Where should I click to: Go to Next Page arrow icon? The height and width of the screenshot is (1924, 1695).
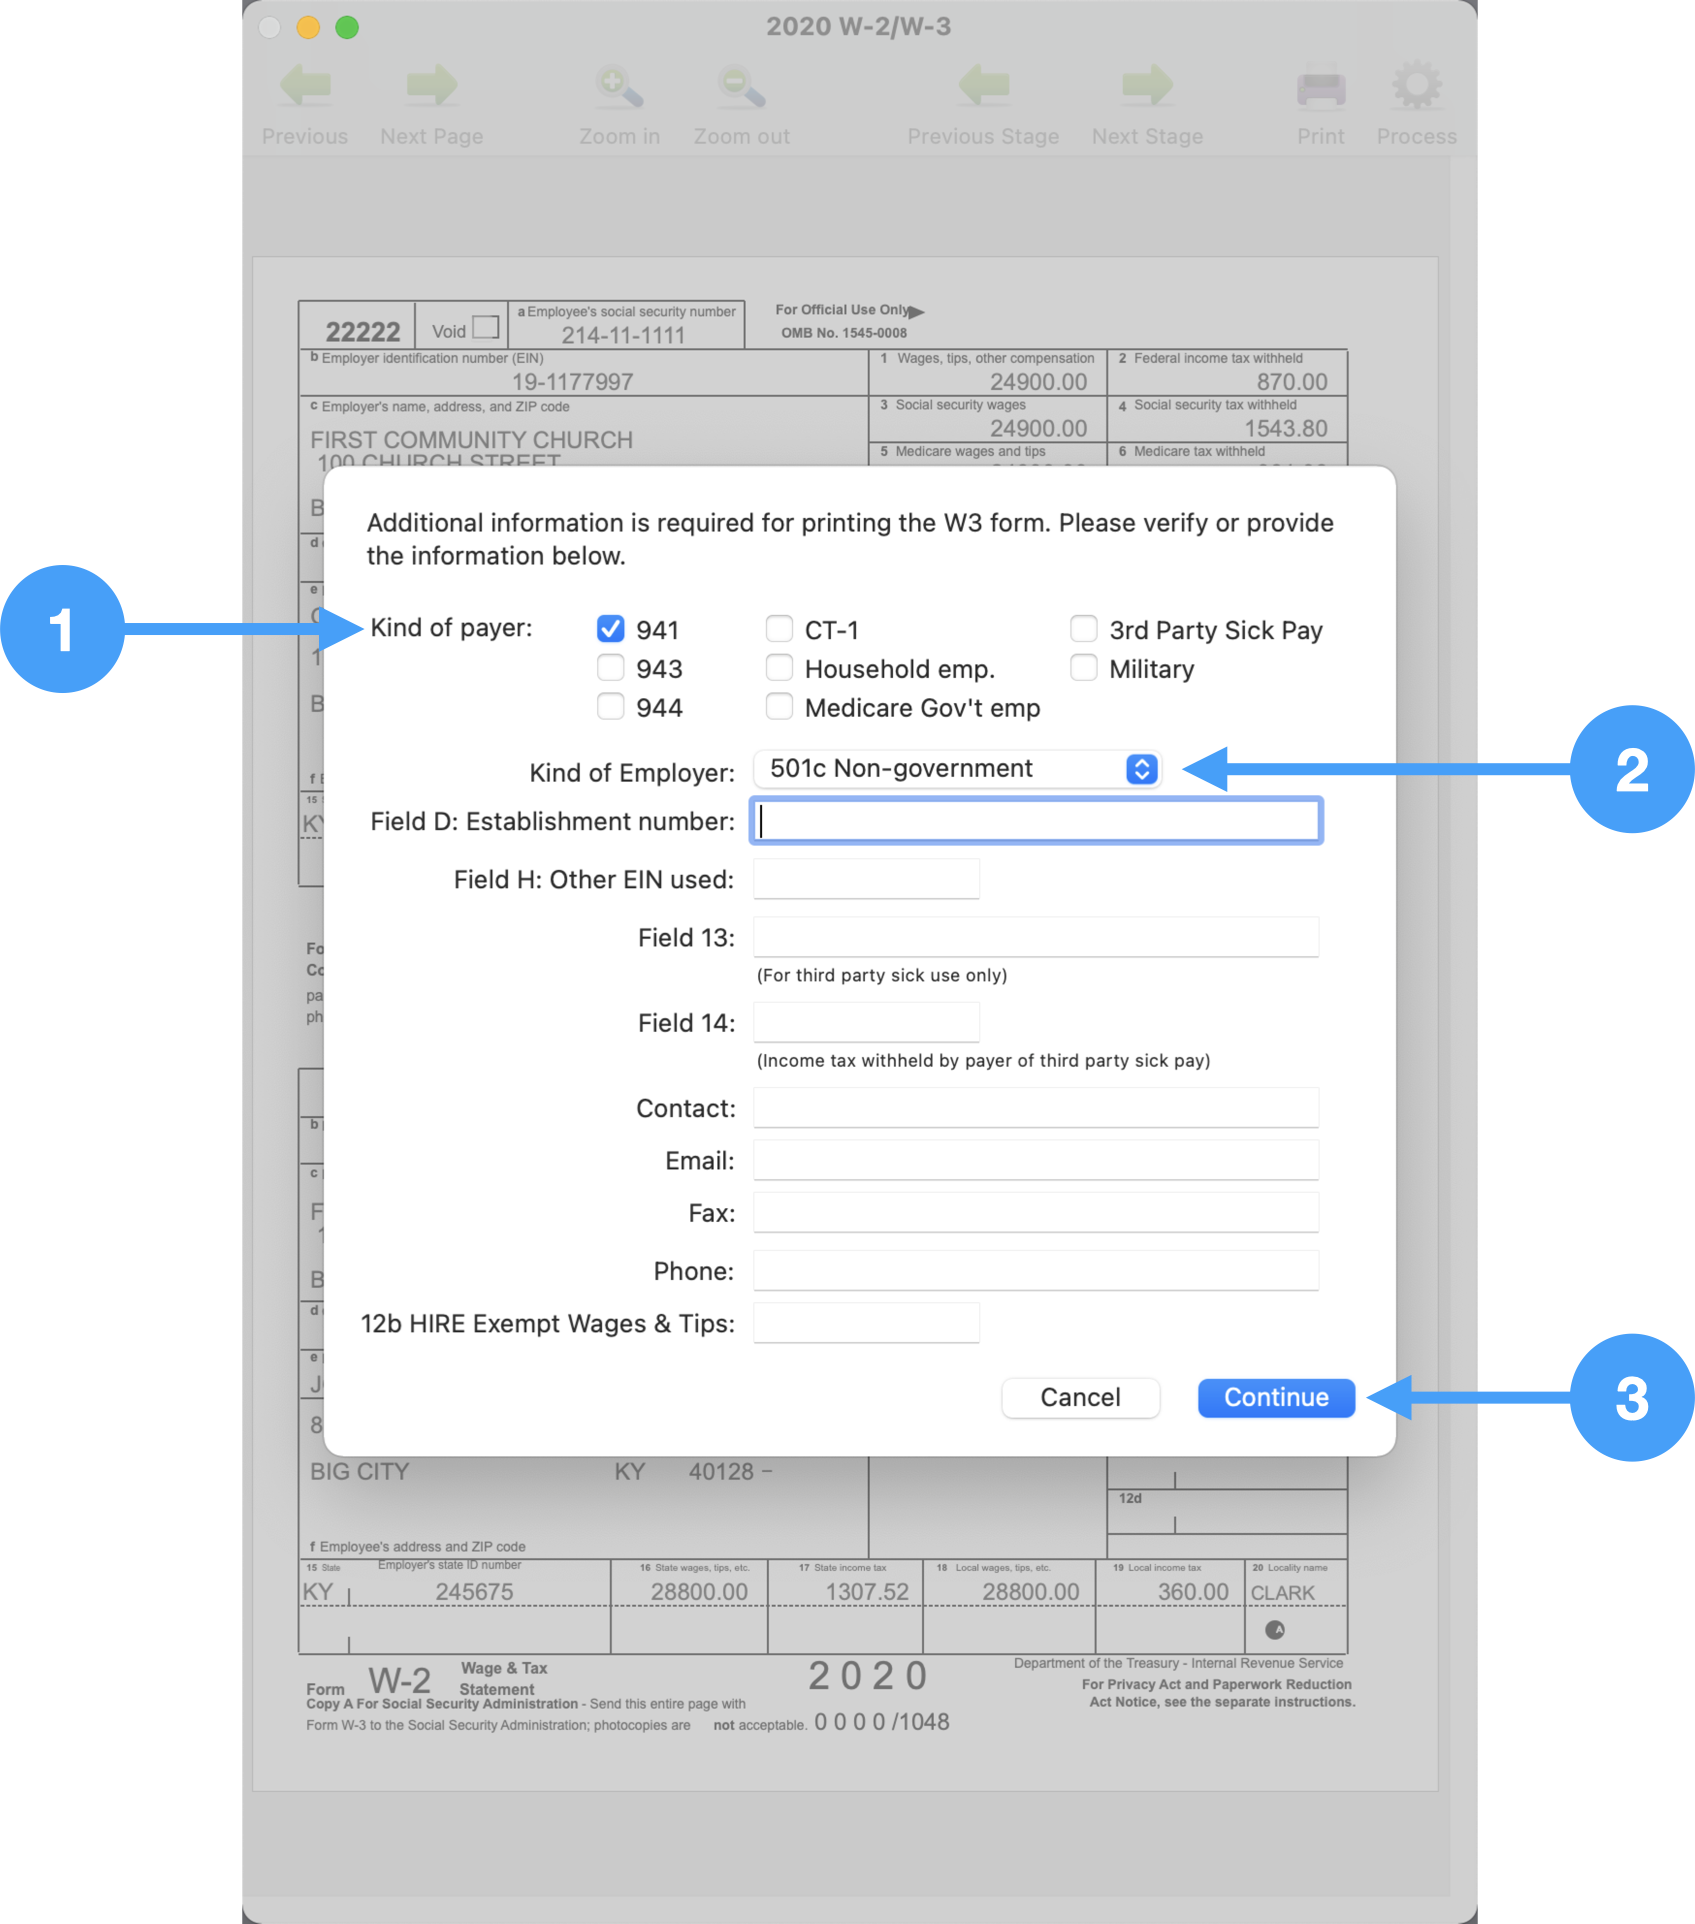click(431, 87)
